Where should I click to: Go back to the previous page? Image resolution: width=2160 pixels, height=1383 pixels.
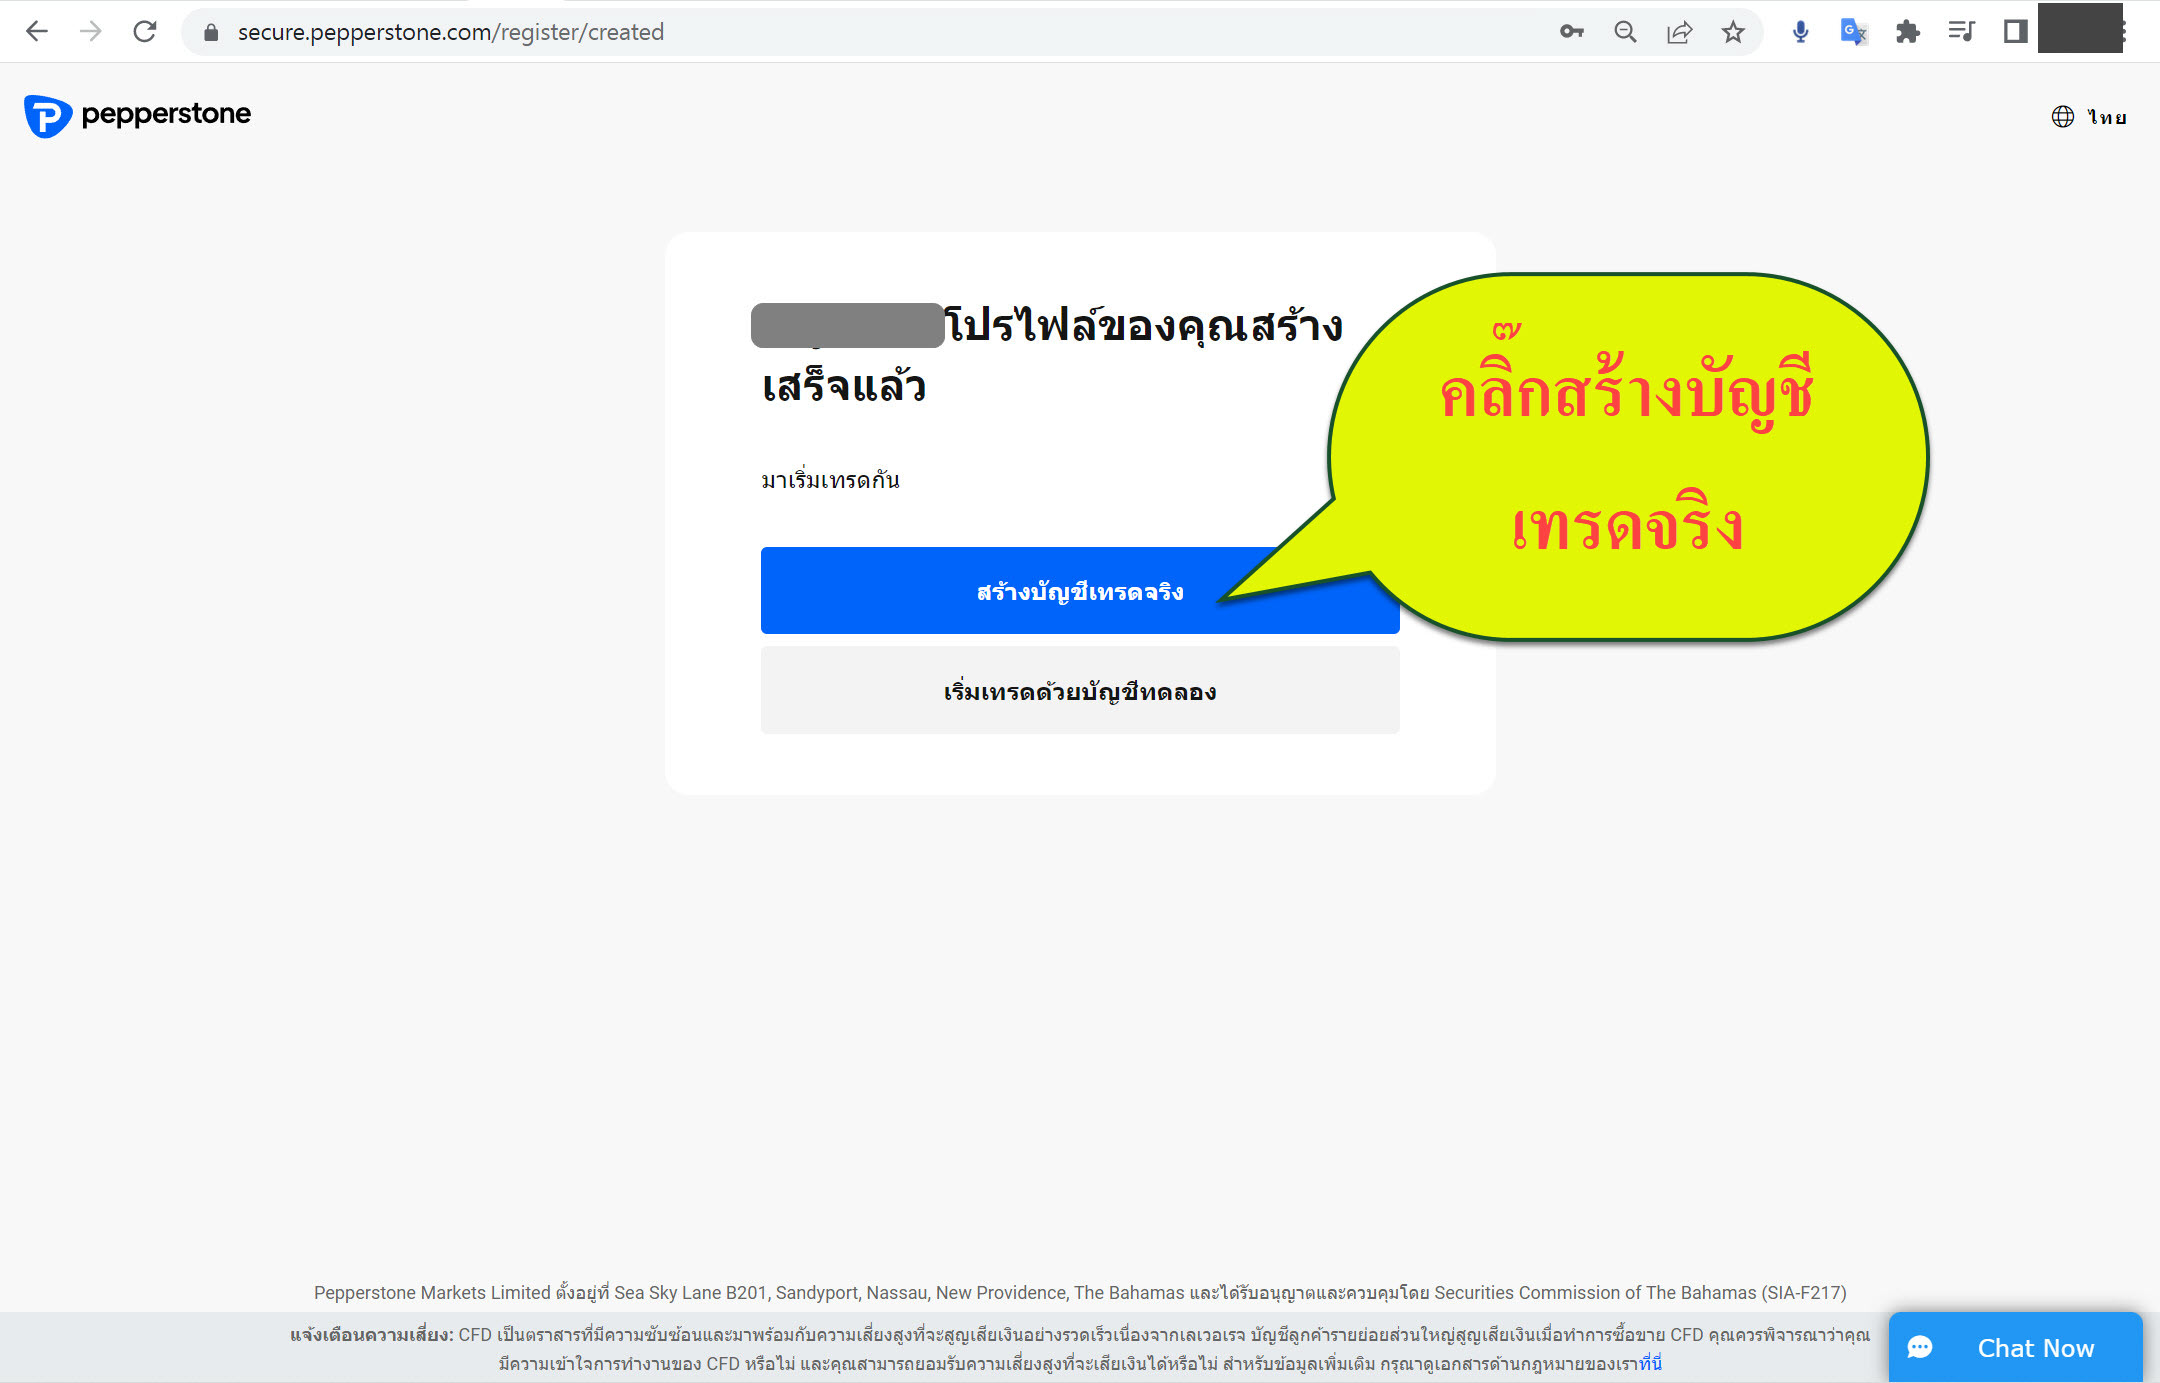[37, 32]
